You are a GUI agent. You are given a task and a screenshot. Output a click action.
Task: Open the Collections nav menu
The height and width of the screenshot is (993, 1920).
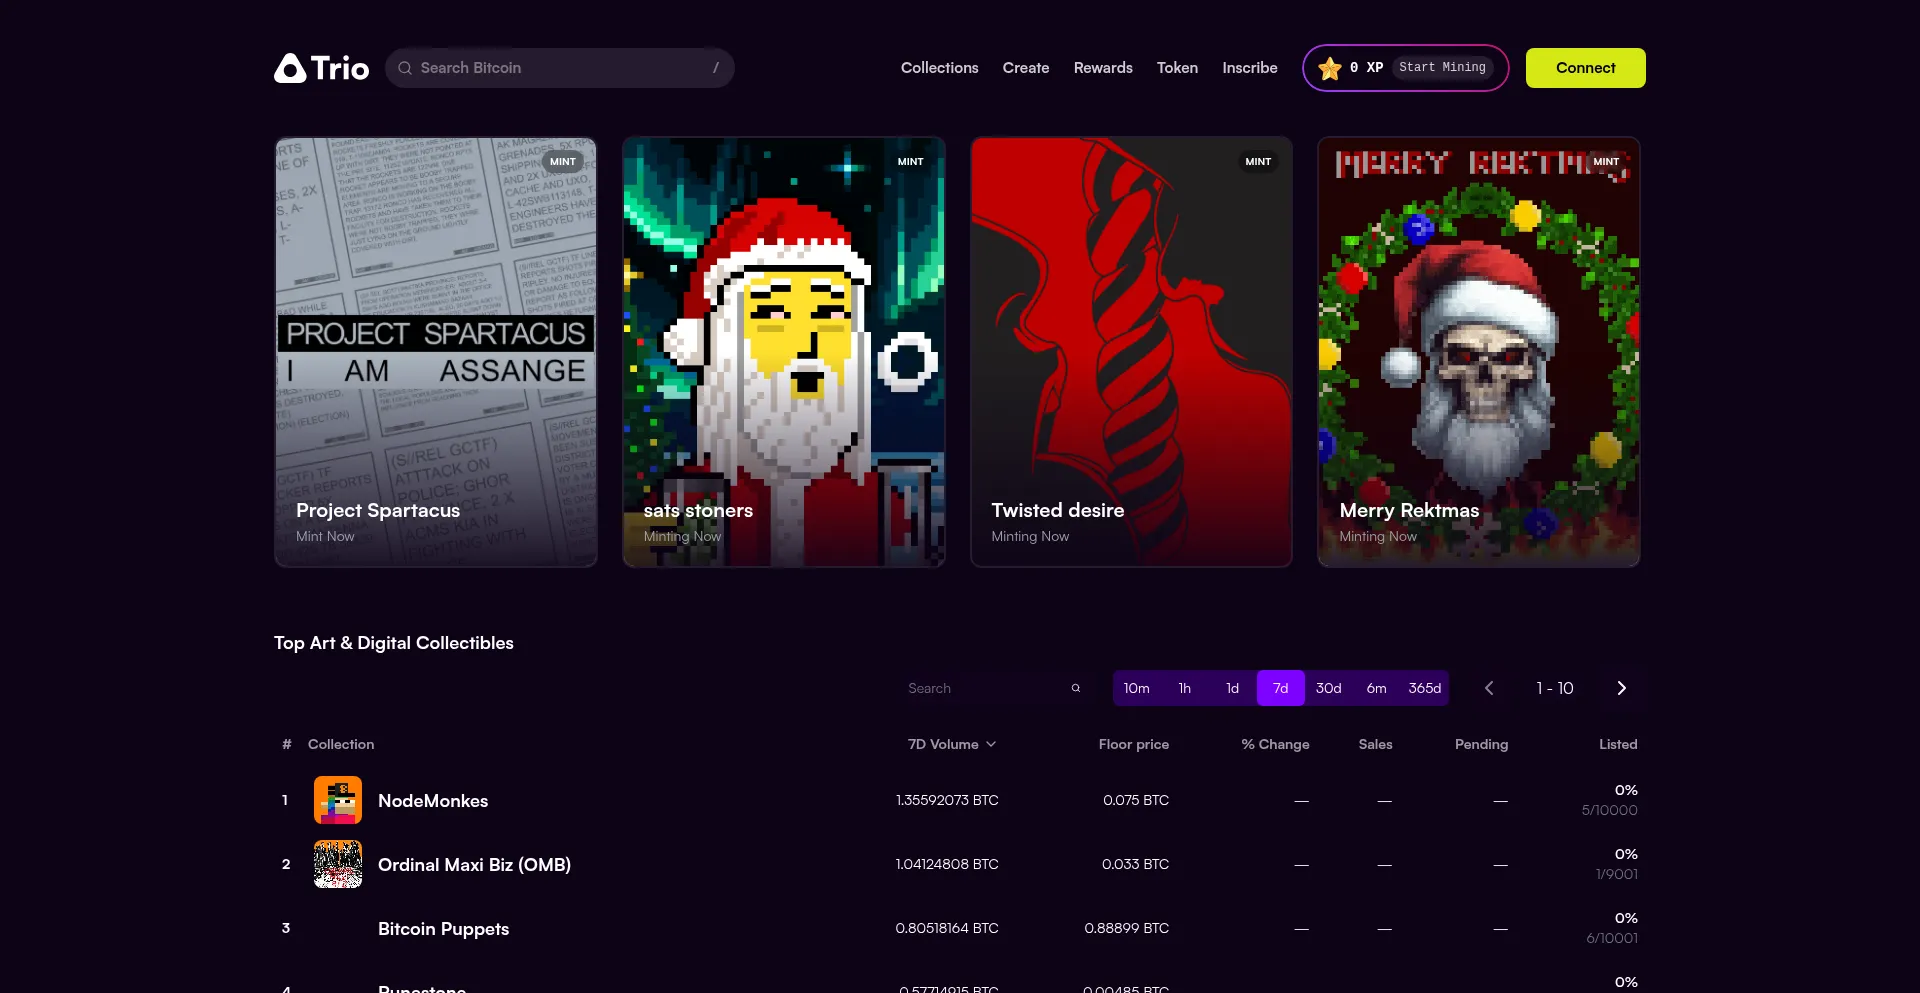click(x=939, y=68)
